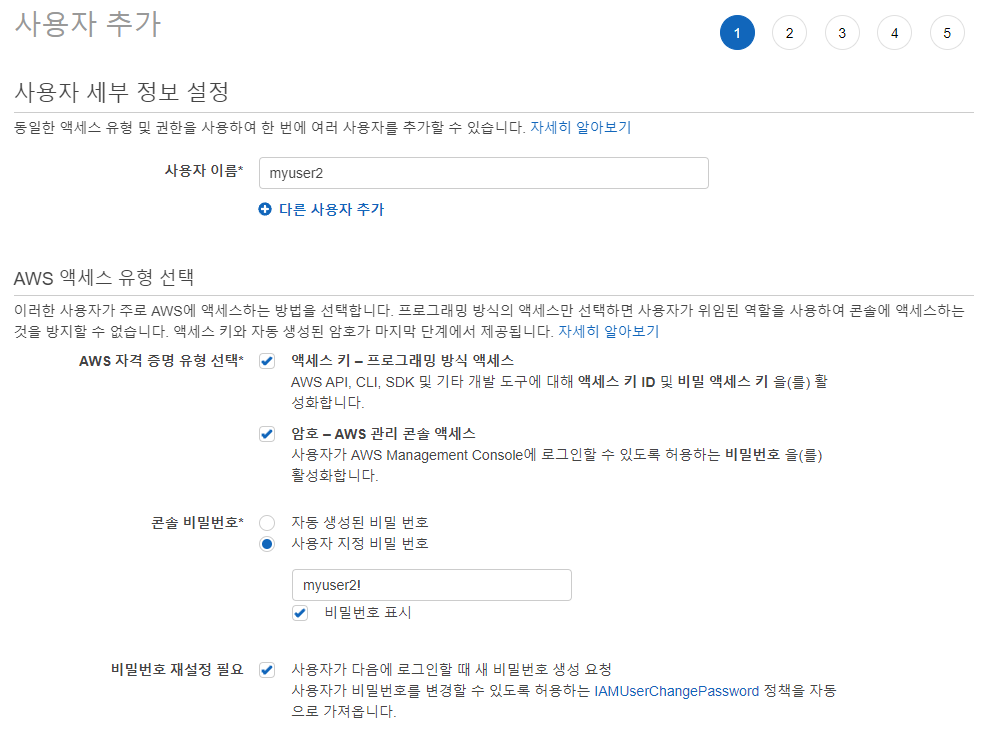Click the password field showing myuser2!
983x746 pixels.
[432, 585]
